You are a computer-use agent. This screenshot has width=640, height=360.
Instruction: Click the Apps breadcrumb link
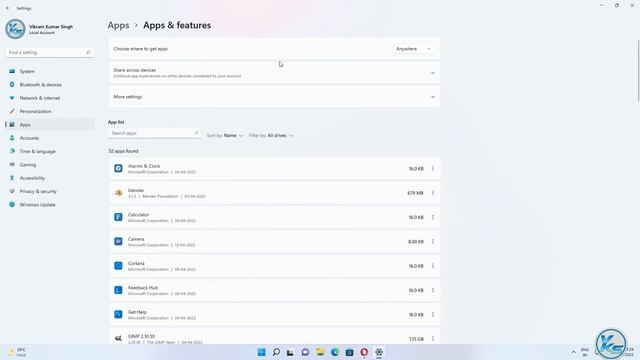point(118,25)
